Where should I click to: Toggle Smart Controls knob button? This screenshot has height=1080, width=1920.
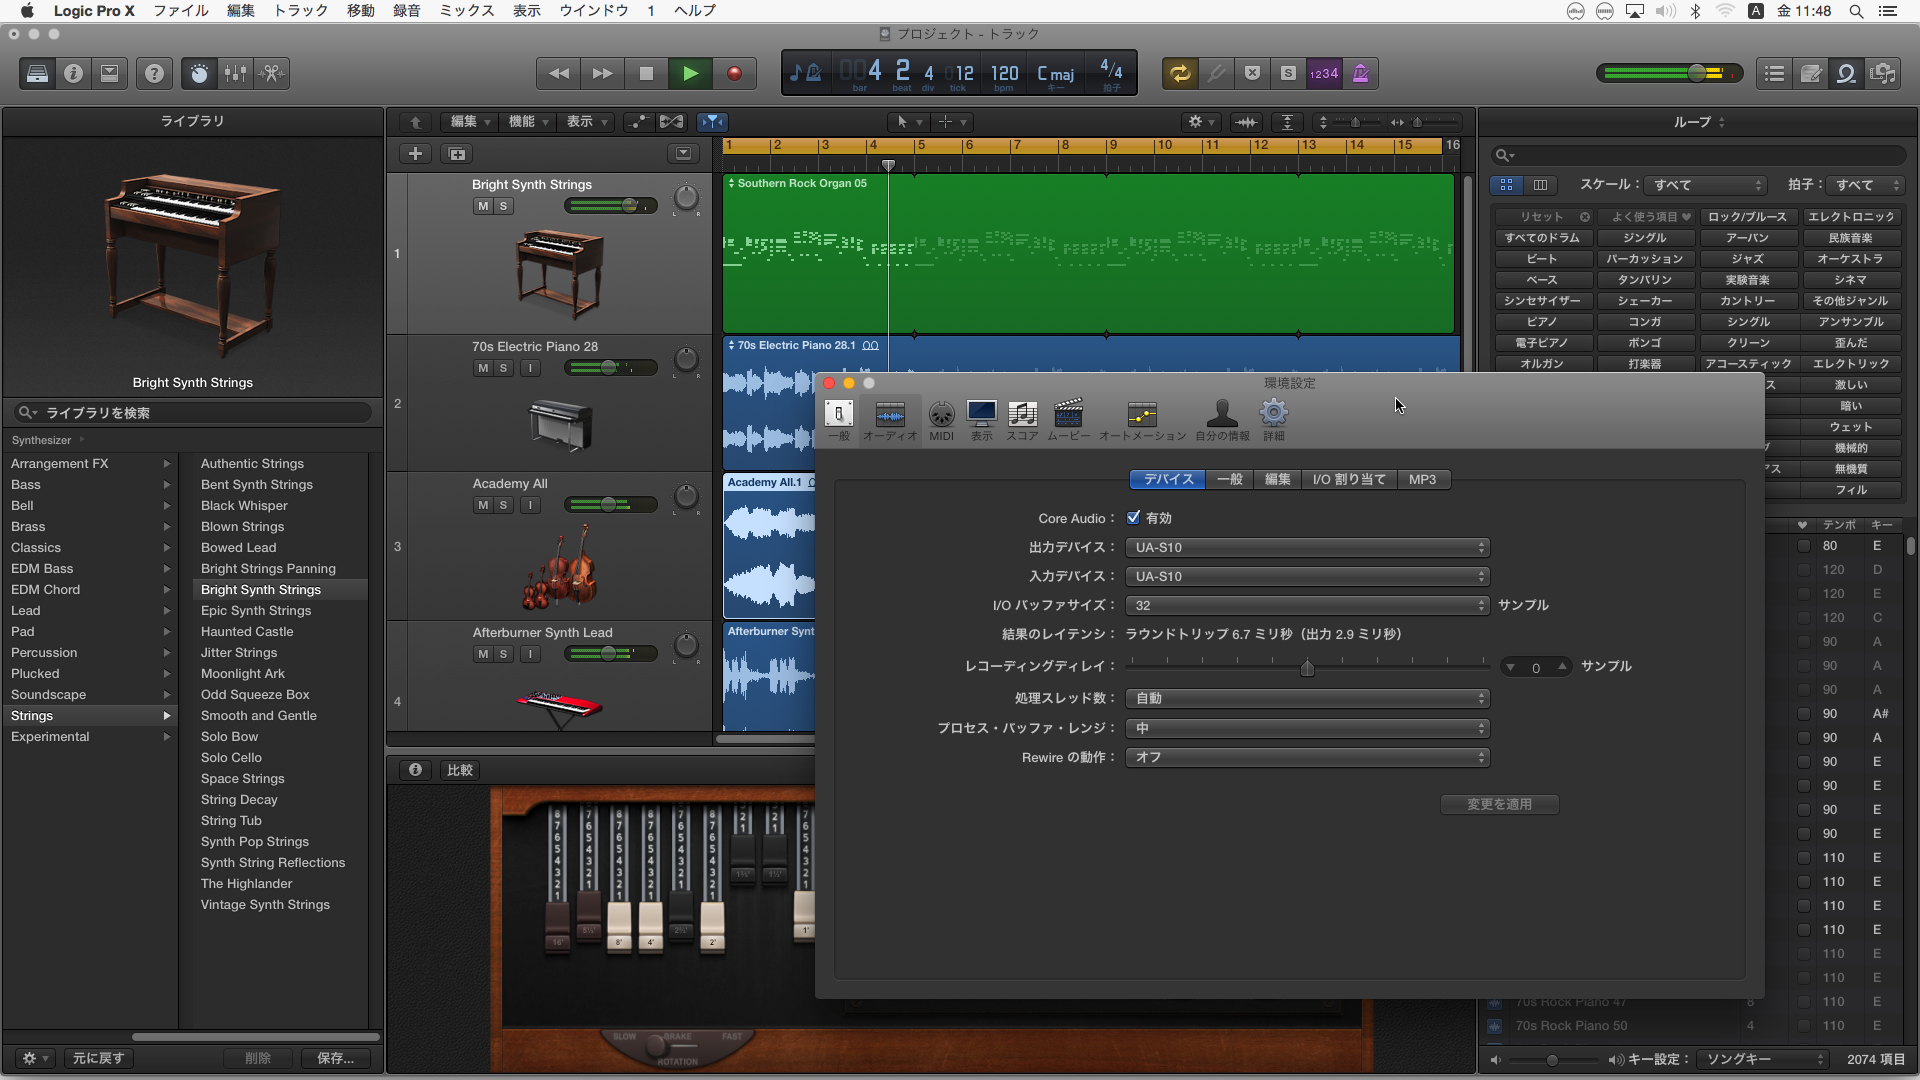point(199,73)
